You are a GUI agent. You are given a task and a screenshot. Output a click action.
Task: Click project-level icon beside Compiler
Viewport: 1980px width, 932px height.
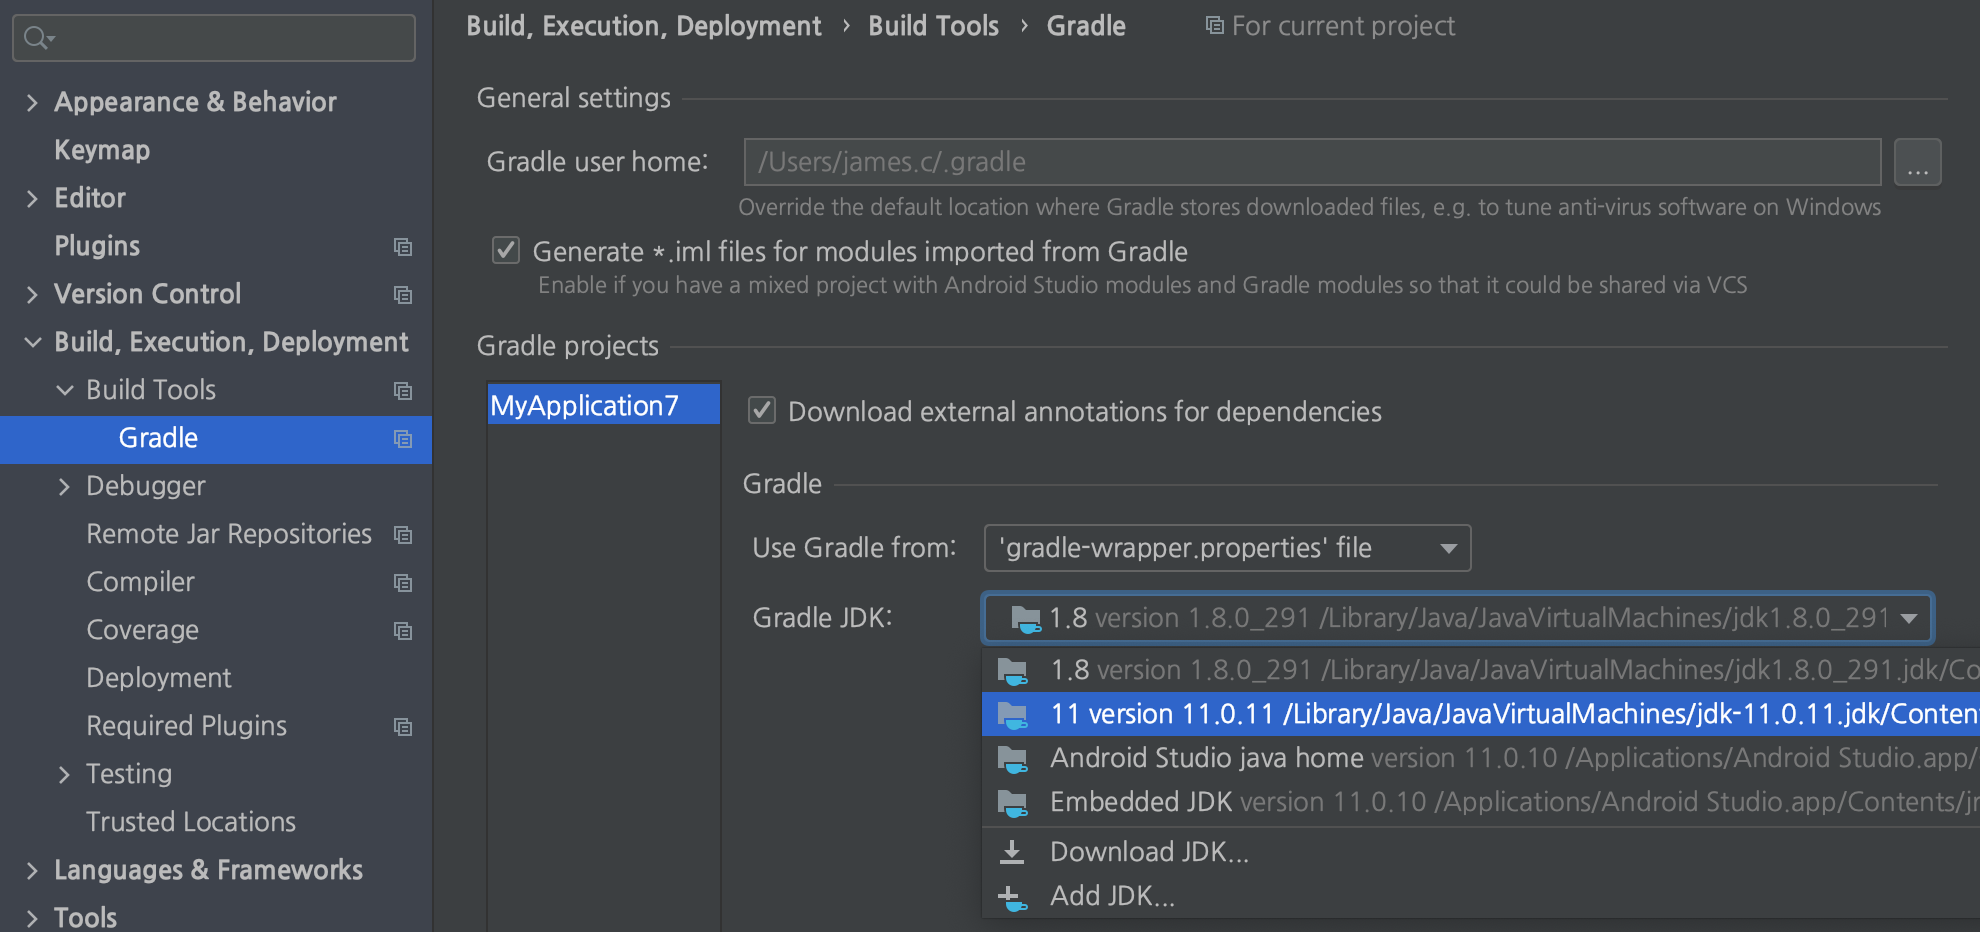click(x=403, y=582)
